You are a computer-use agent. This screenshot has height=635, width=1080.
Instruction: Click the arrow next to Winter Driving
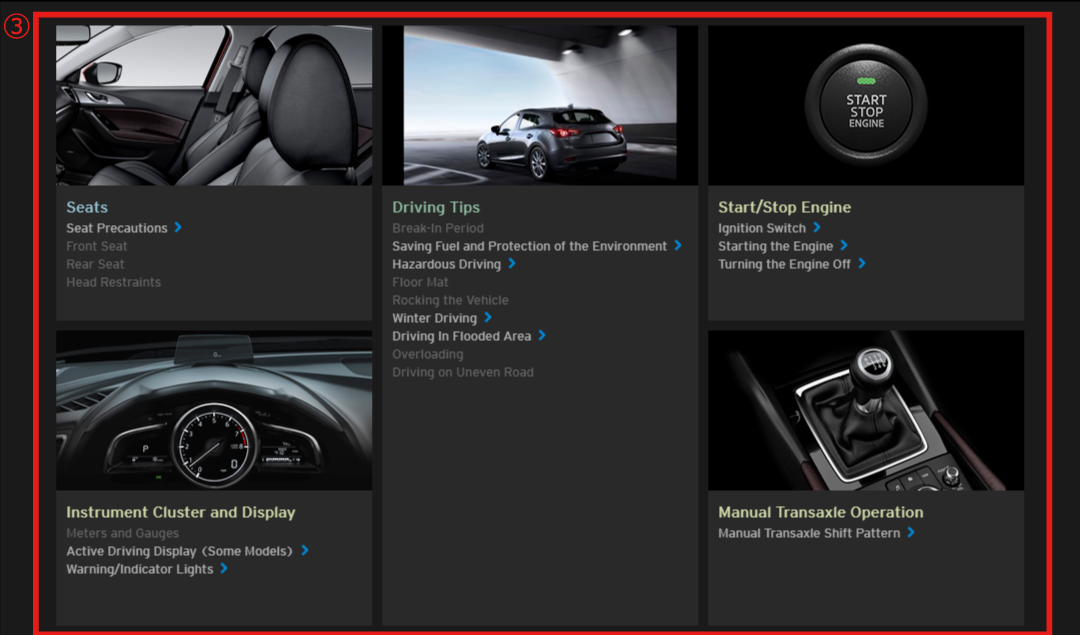coord(487,318)
